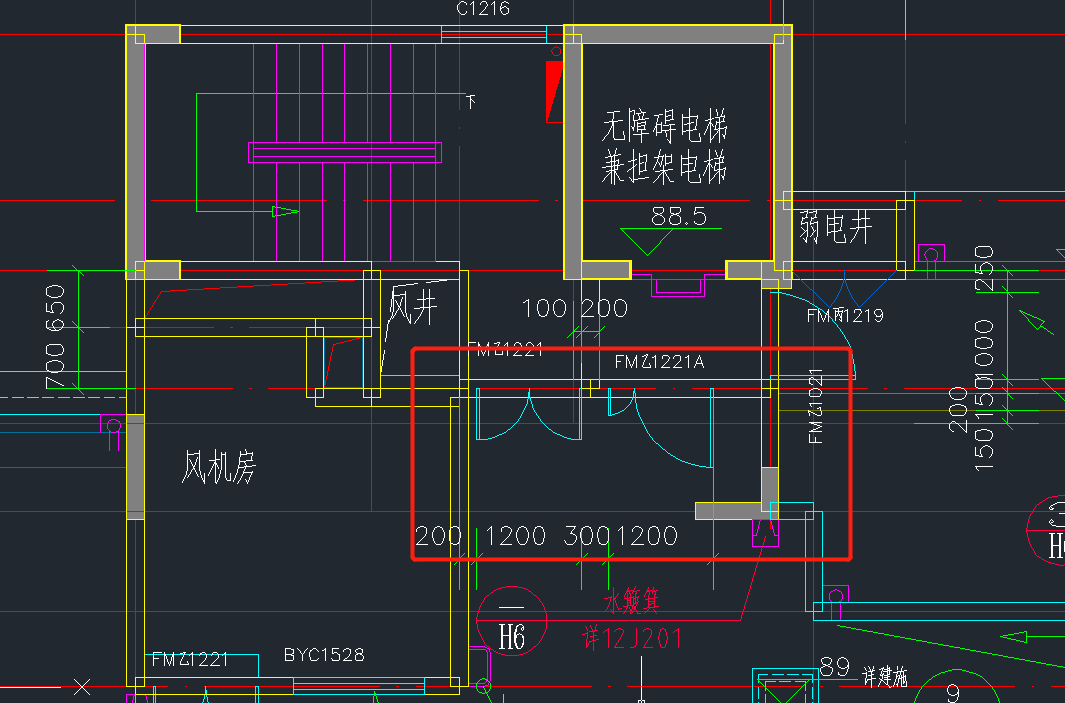1065x703 pixels.
Task: Pick the green elevation triangle below 88.5
Action: (x=647, y=242)
